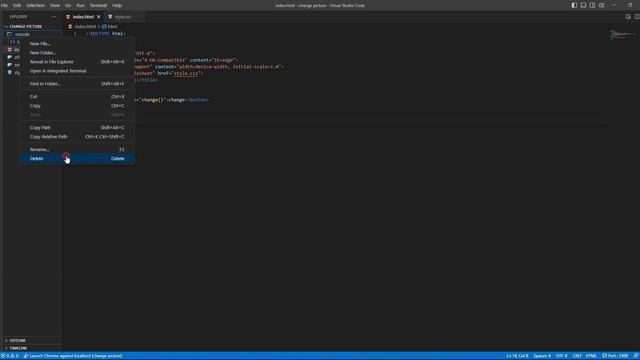Screen dimensions: 640x360
Task: Close the index.html tab
Action: [x=98, y=17]
